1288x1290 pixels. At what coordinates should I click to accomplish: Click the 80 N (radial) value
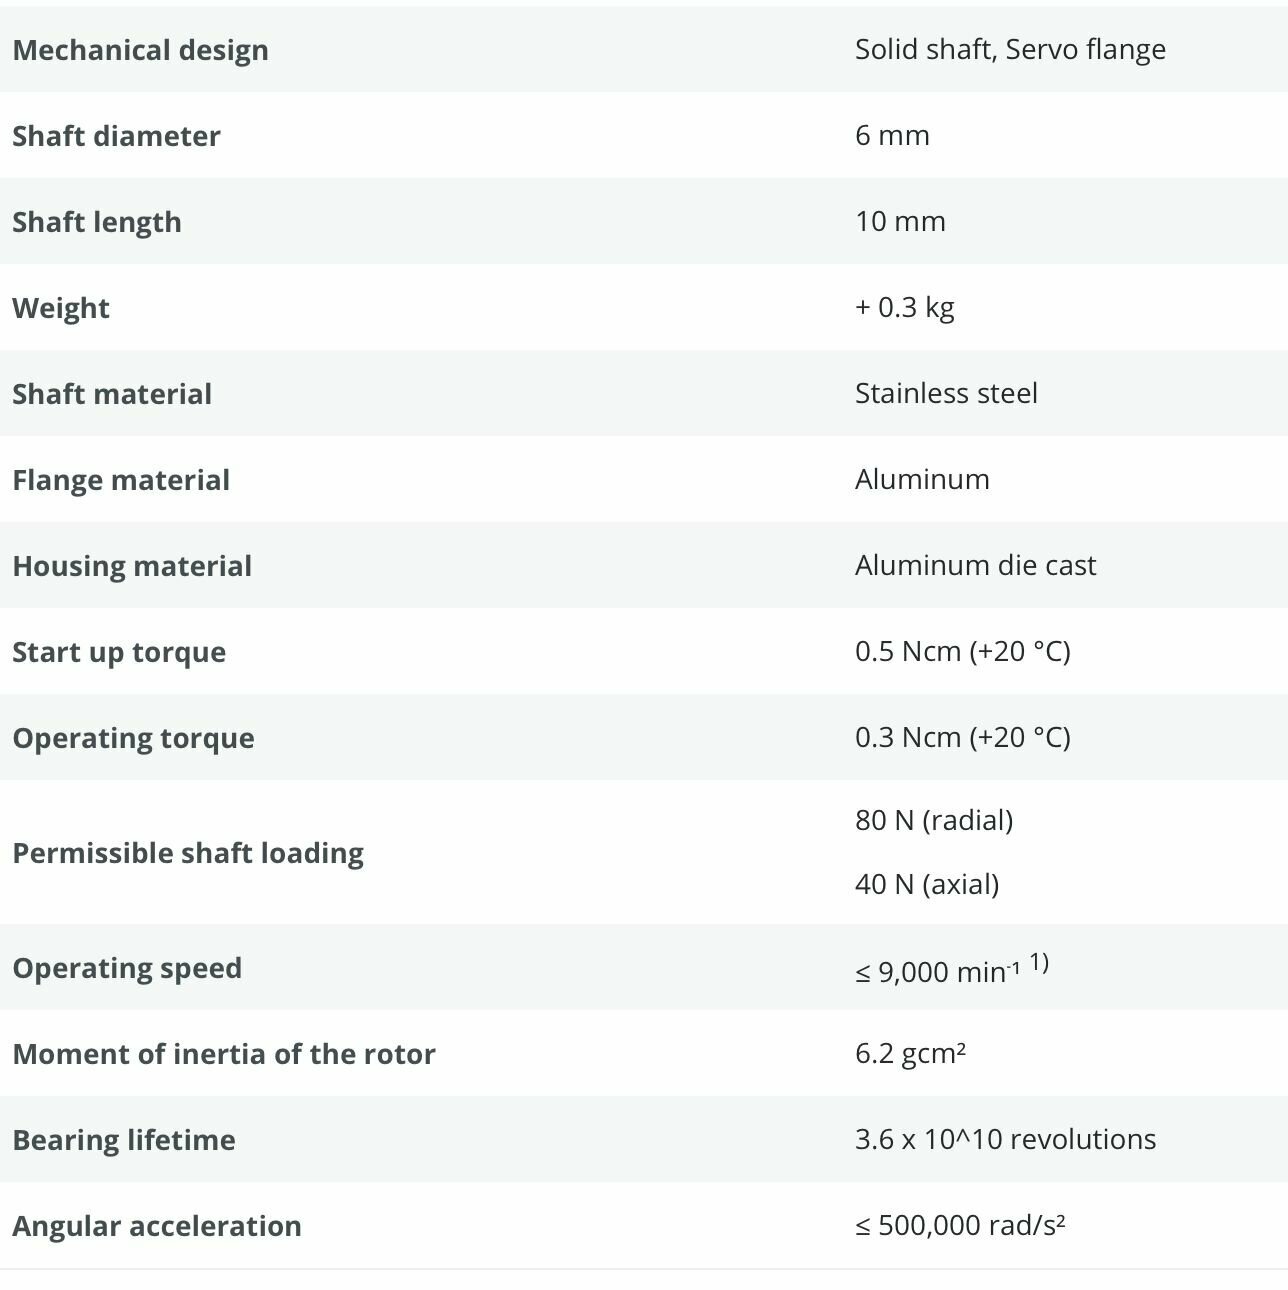click(x=934, y=821)
